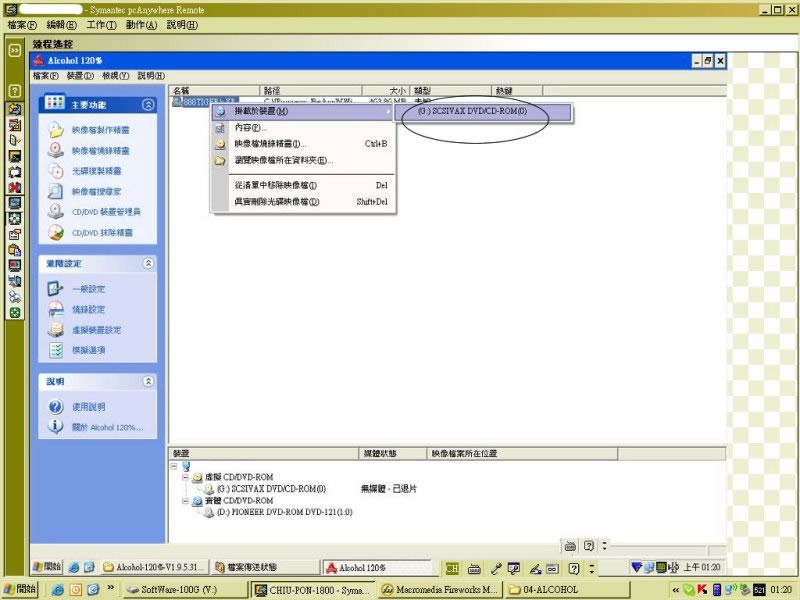Viewport: 800px width, 600px height.
Task: Collapse the 虛擬 CD/DVD-ROM tree node
Action: (185, 478)
